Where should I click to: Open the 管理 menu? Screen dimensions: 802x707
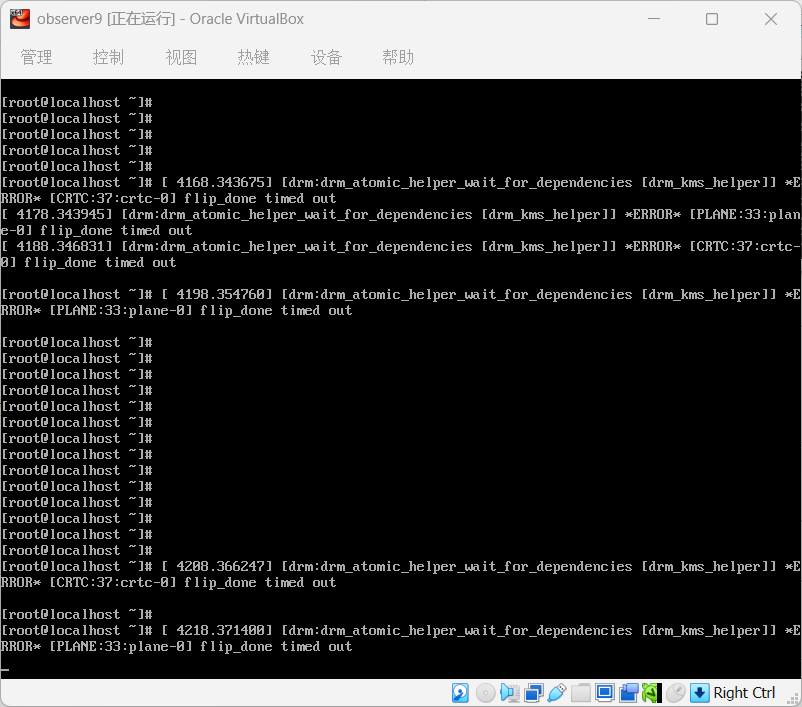tap(36, 57)
